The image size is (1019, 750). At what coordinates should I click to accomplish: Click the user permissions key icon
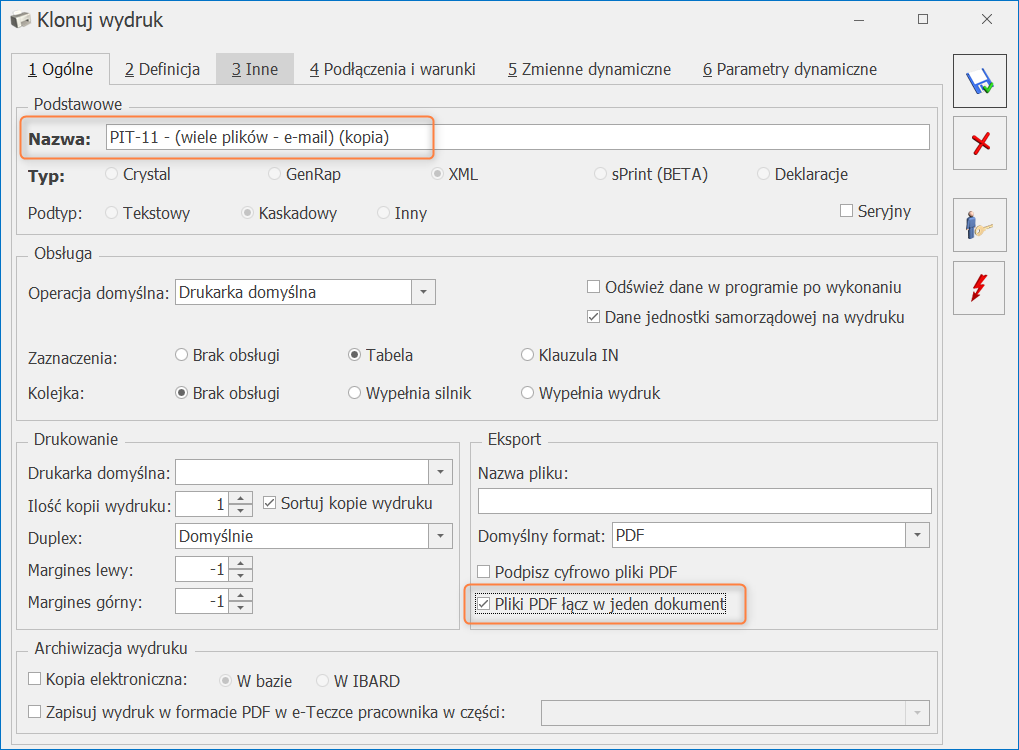click(980, 224)
